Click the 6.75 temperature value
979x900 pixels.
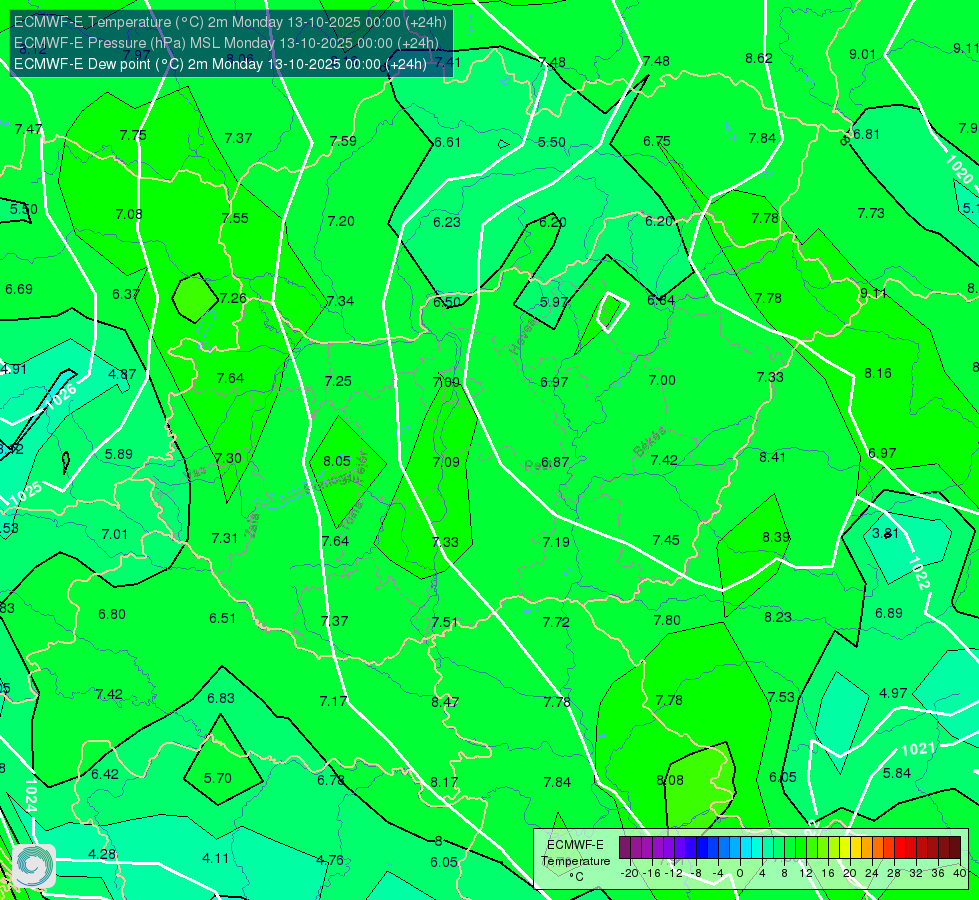coord(657,142)
